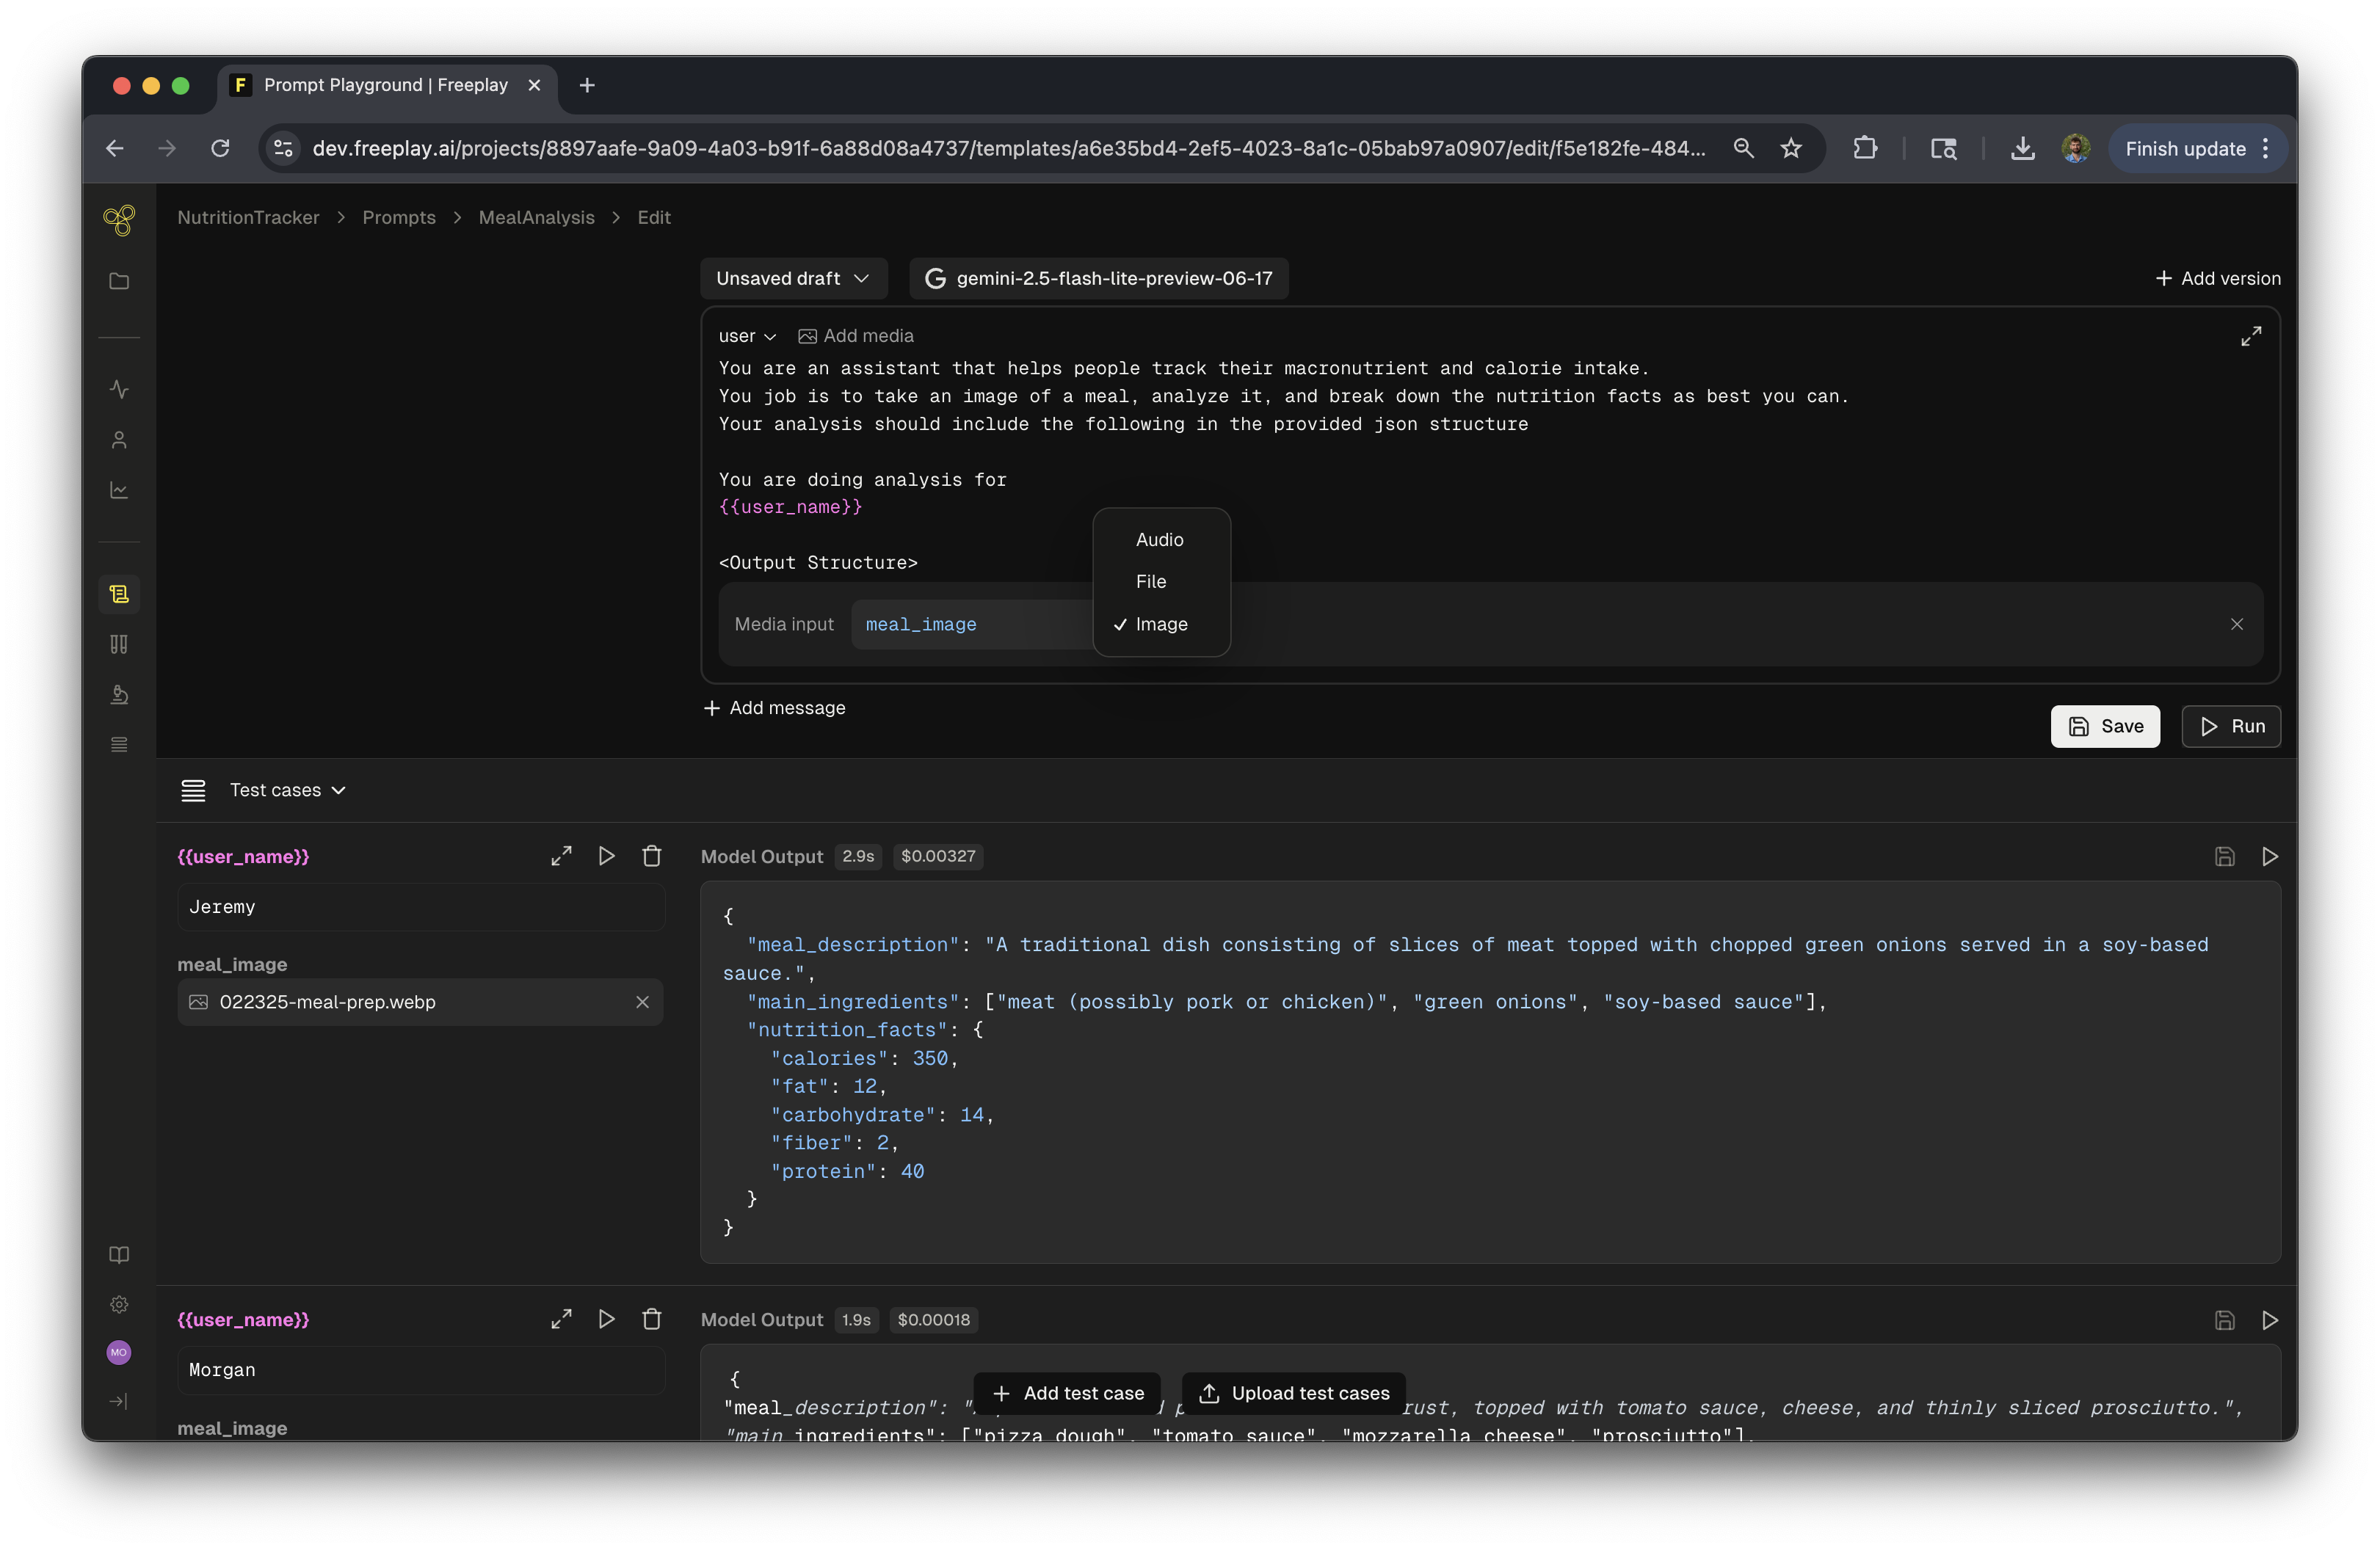Open the documentation book icon
2380x1550 pixels.
coord(119,1255)
